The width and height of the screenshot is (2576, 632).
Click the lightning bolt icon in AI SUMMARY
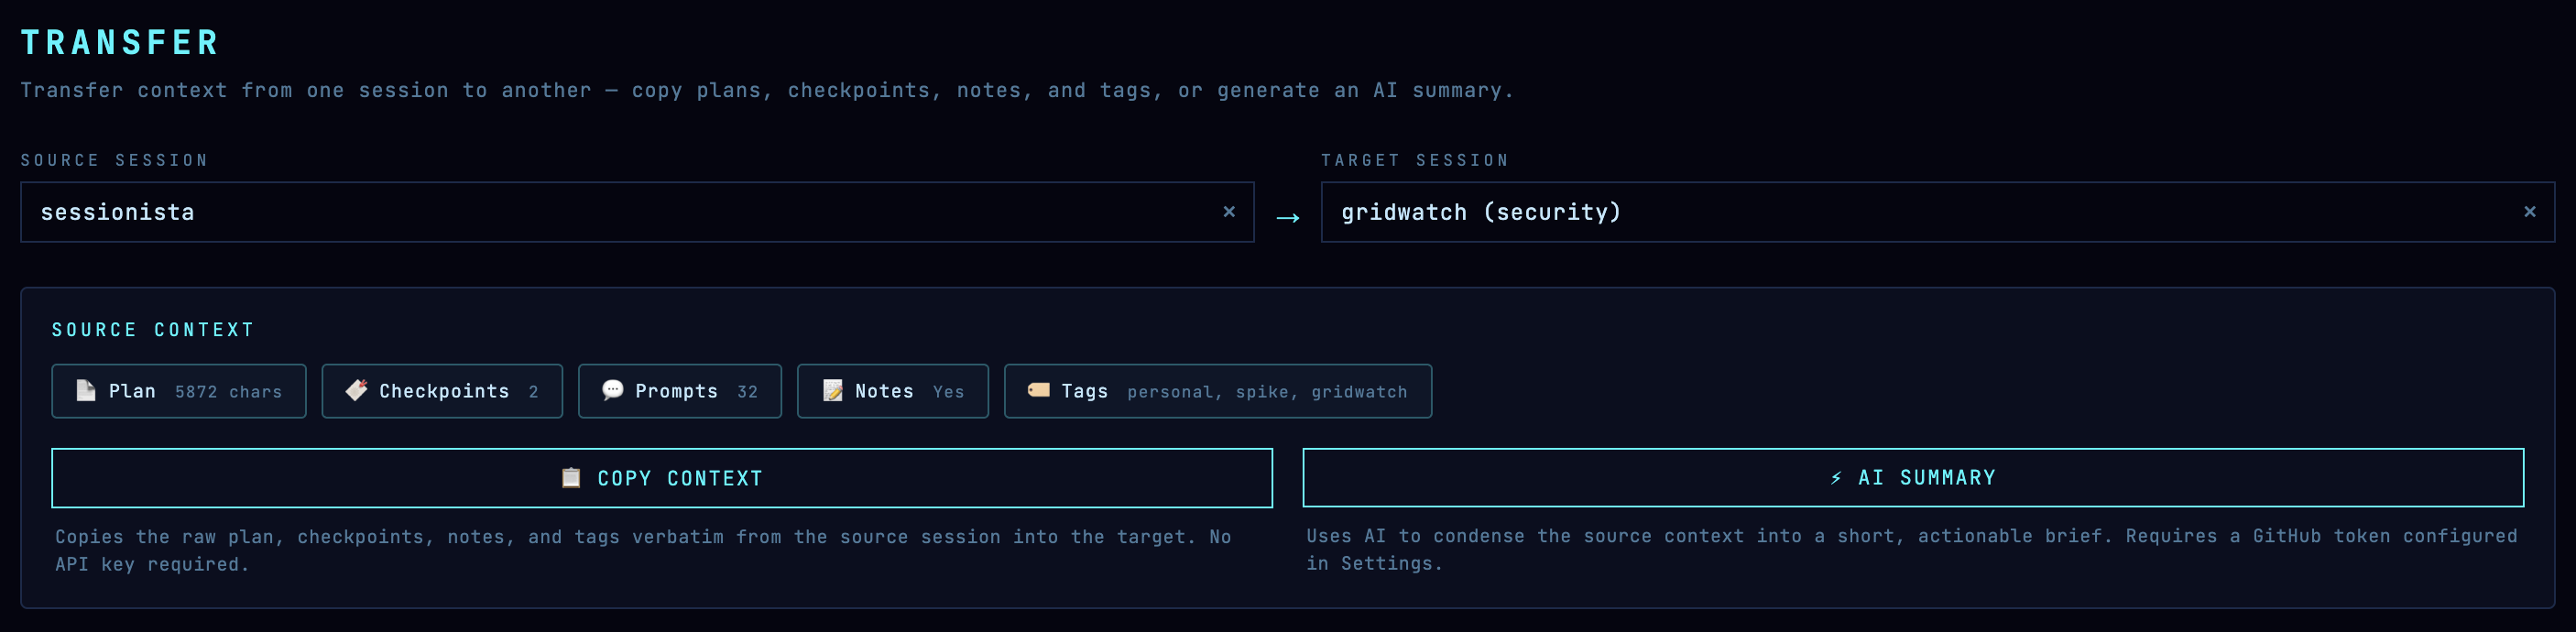(x=1836, y=478)
